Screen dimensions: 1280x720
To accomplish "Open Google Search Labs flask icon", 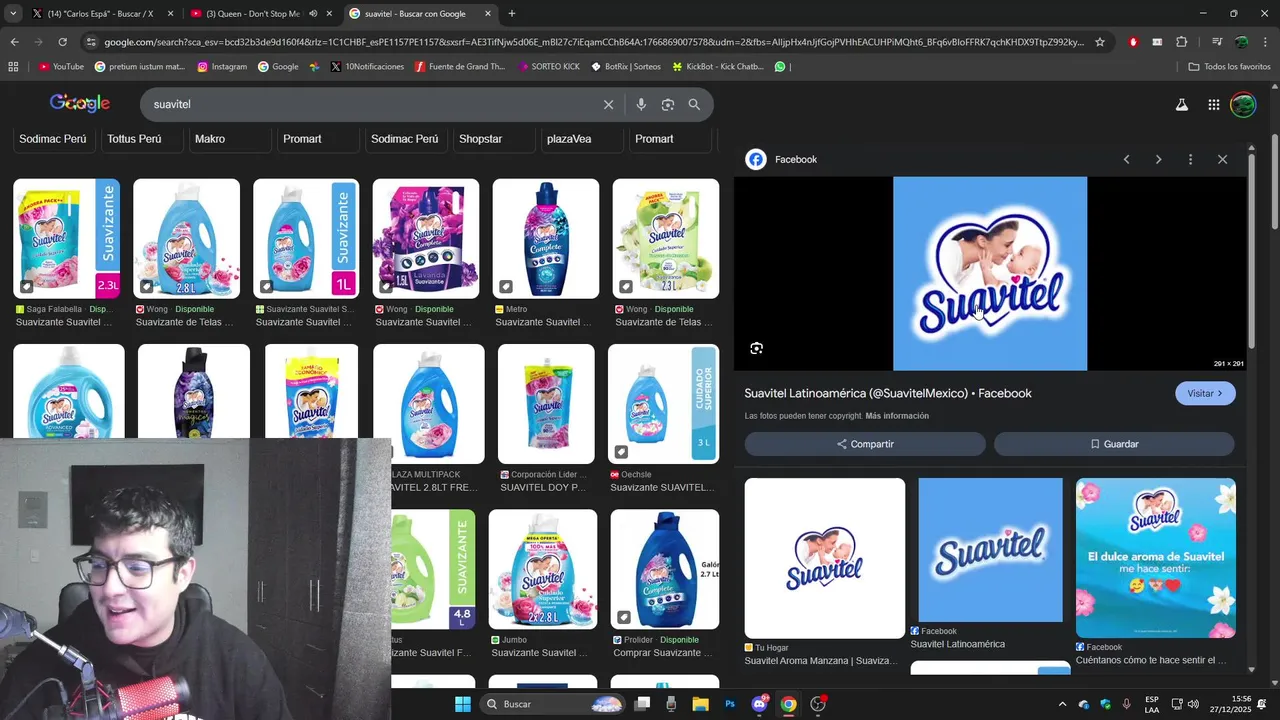I will pos(1181,104).
